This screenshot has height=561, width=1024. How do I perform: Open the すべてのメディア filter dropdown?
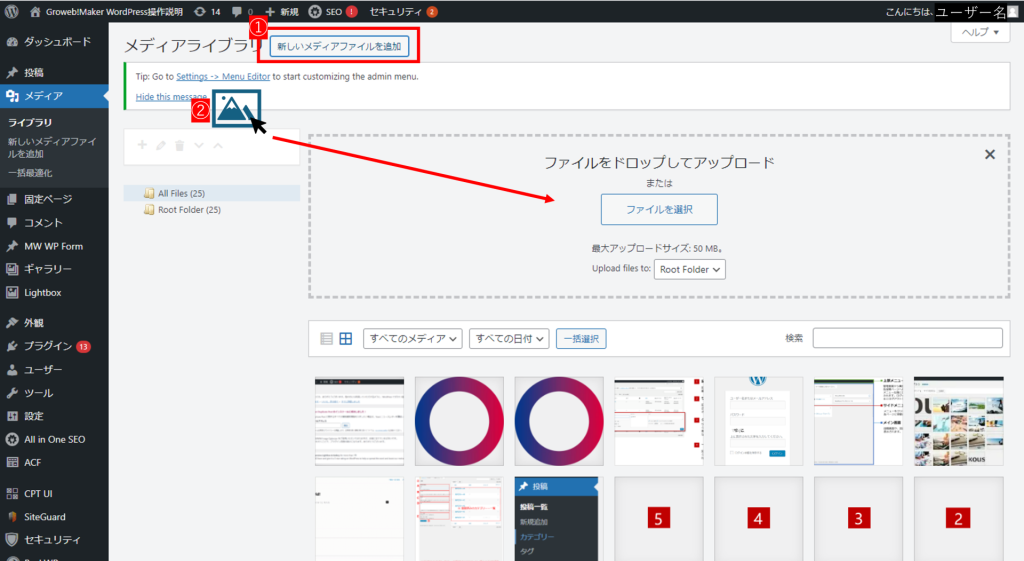[412, 339]
